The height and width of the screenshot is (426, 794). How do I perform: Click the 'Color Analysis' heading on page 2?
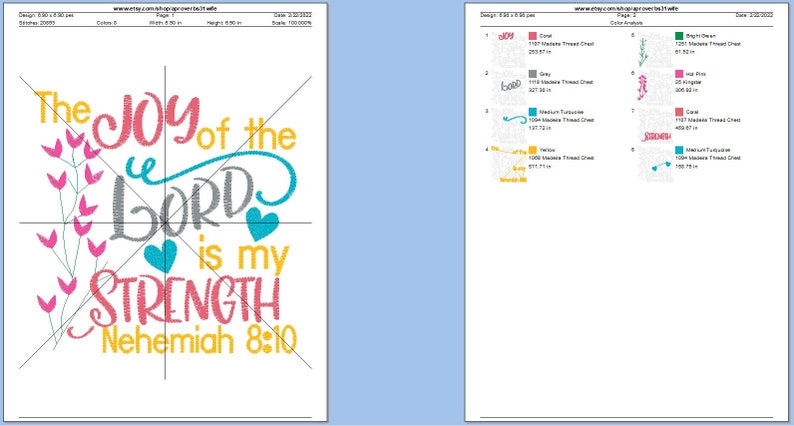coord(626,23)
